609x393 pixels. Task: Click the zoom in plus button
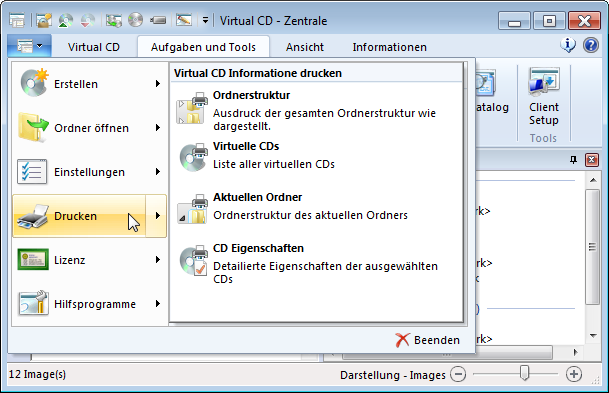pyautogui.click(x=574, y=374)
